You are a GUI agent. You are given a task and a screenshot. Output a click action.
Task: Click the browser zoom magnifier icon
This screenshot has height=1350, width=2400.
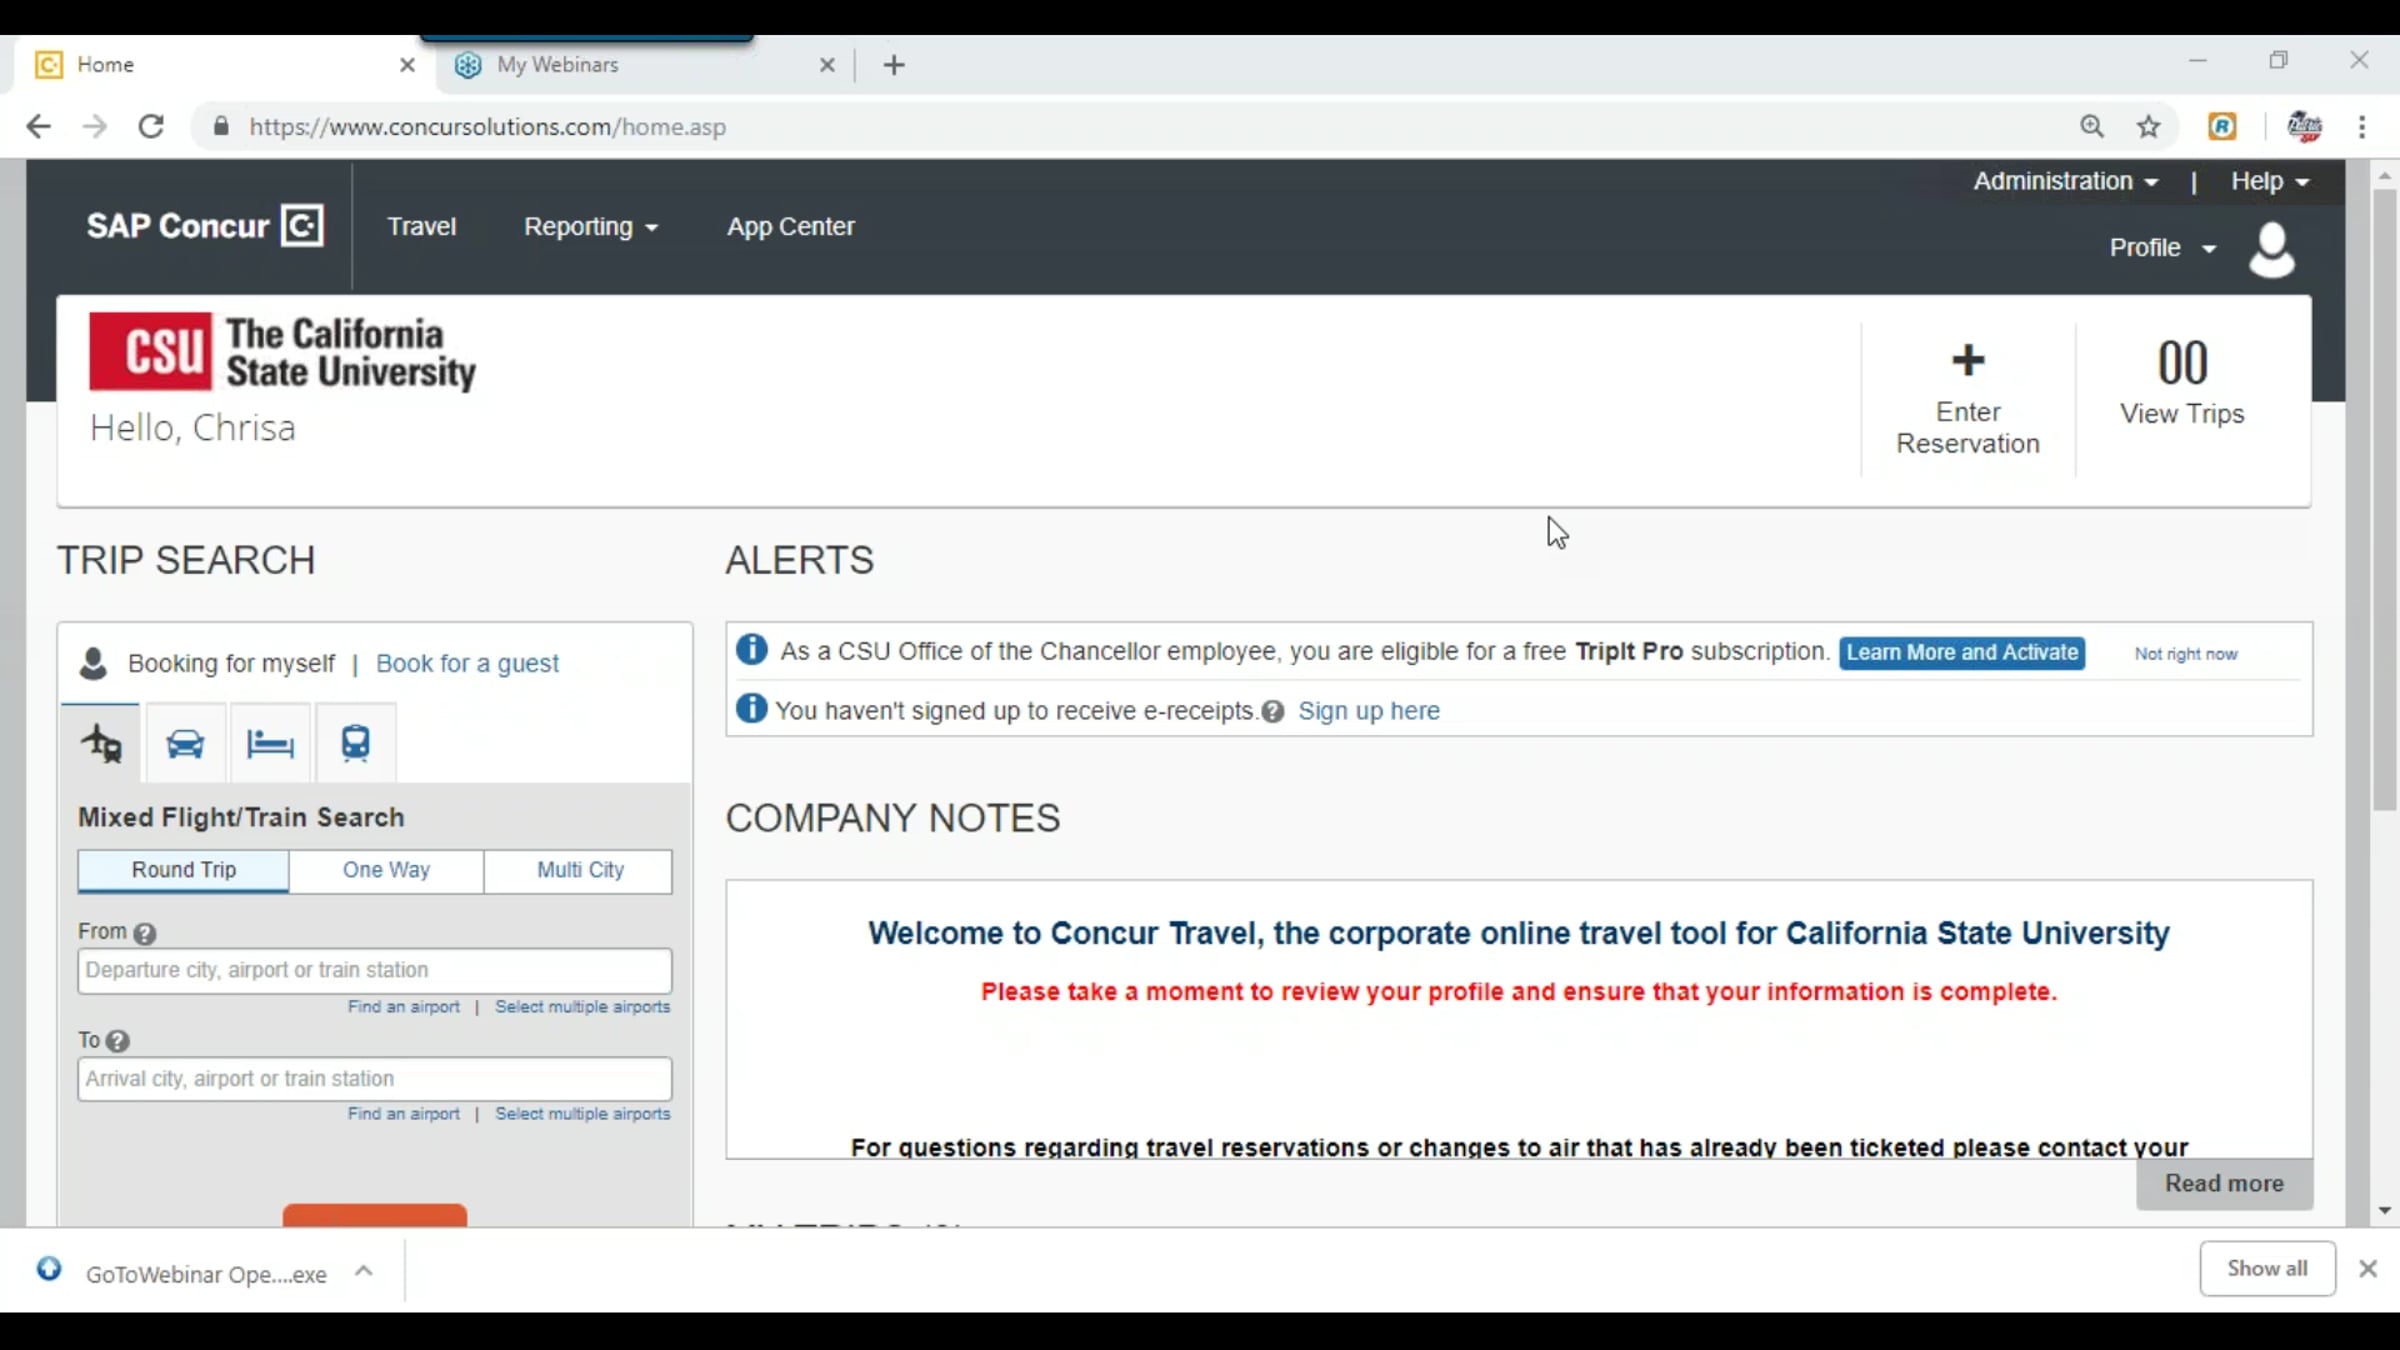click(x=2092, y=126)
